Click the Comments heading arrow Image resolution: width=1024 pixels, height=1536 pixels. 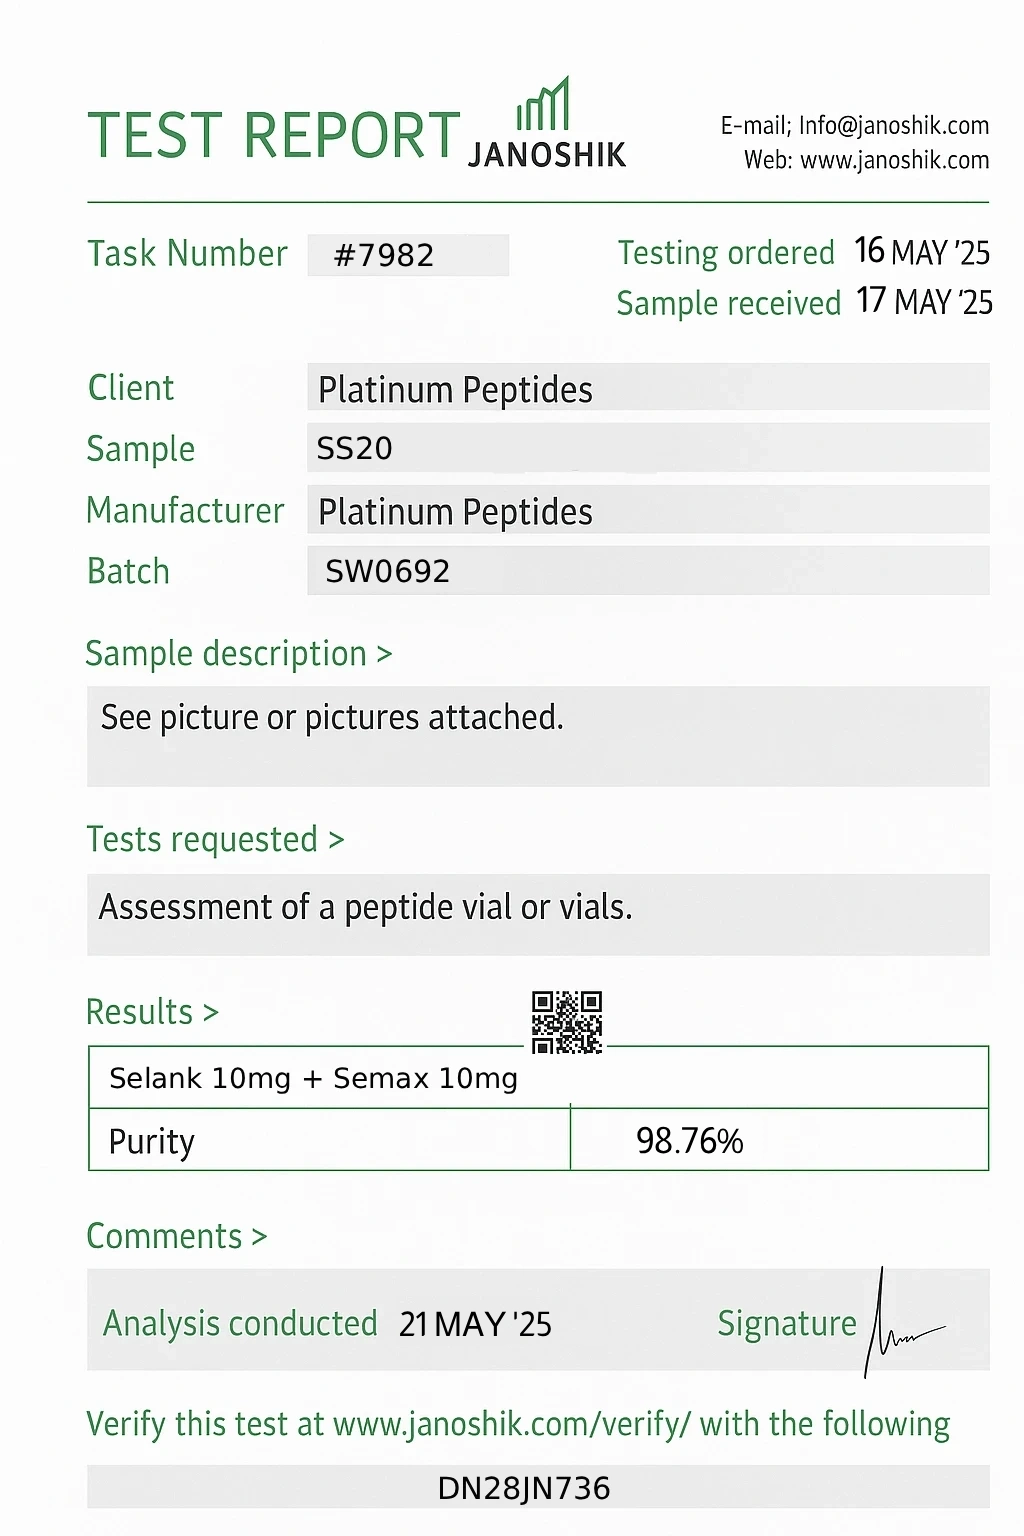pos(259,1237)
